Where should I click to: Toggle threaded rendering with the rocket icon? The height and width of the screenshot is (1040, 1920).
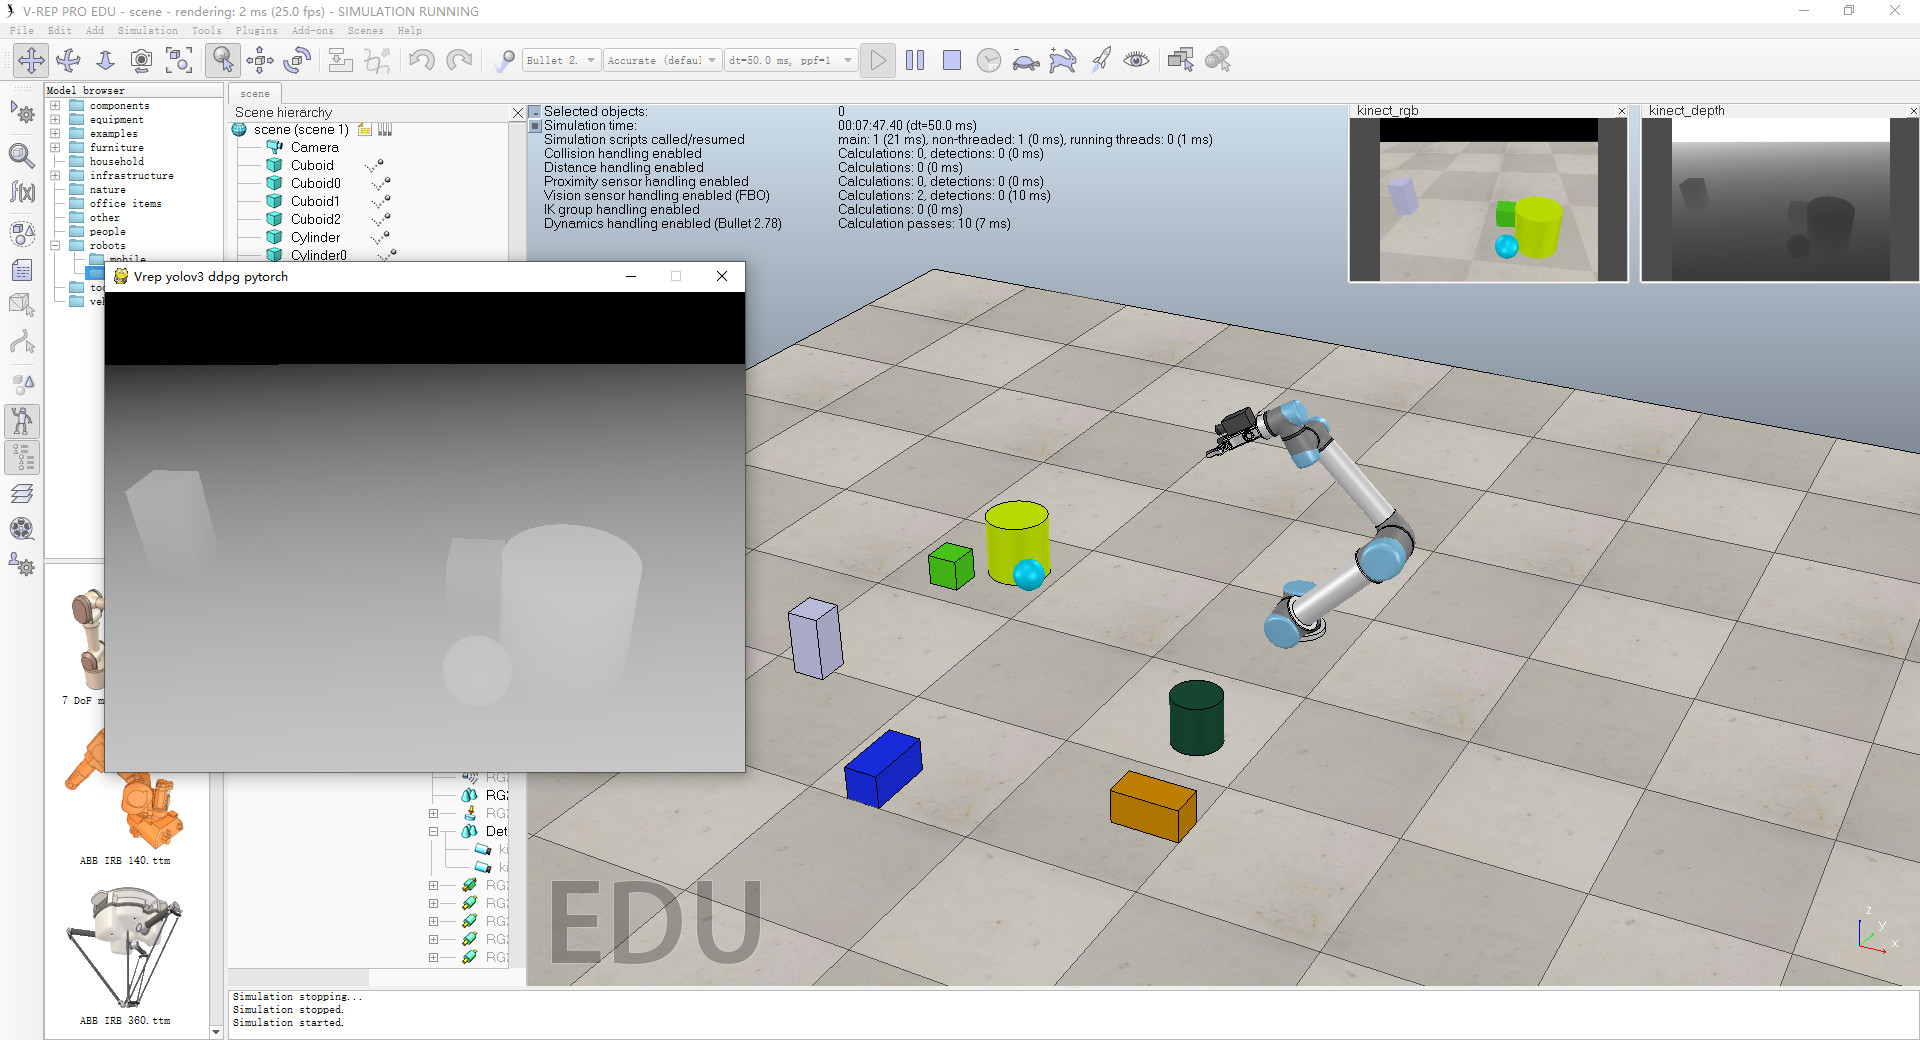(x=1101, y=60)
